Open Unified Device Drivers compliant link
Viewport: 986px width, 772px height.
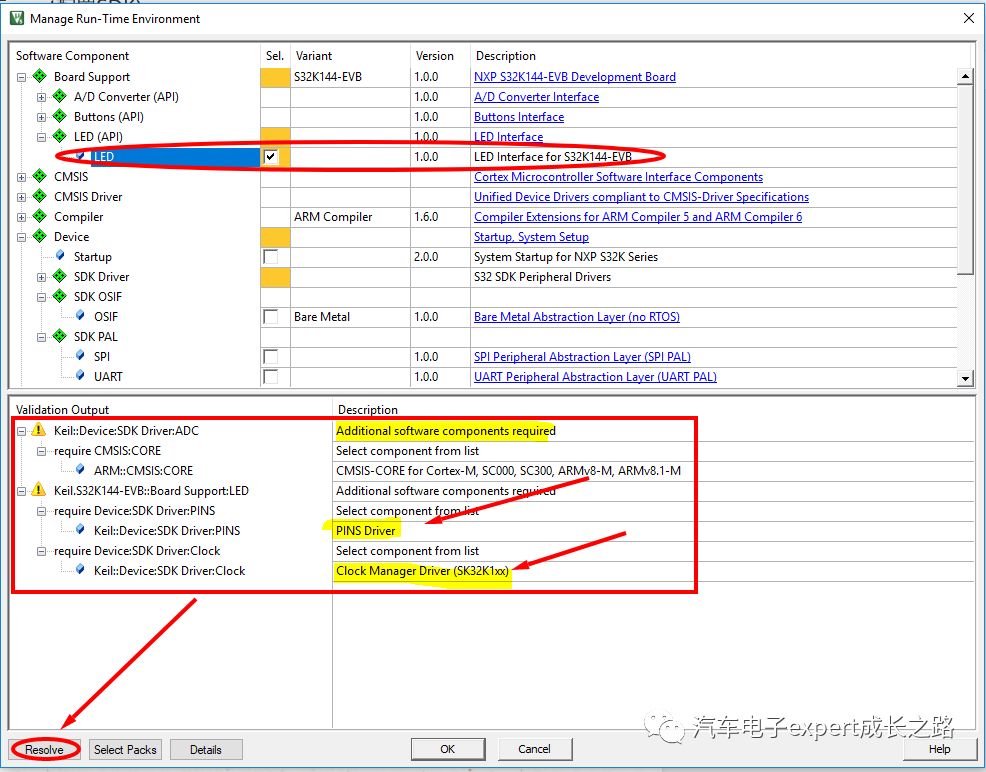[641, 197]
